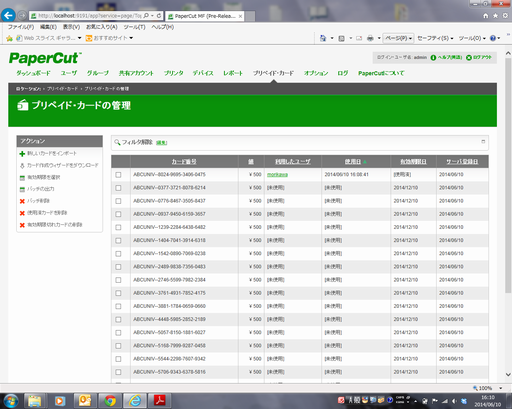Viewport: 512px width, 409px height.
Task: Check the box for card ABCUNIV-1404-7041-3914-6318
Action: point(118,241)
